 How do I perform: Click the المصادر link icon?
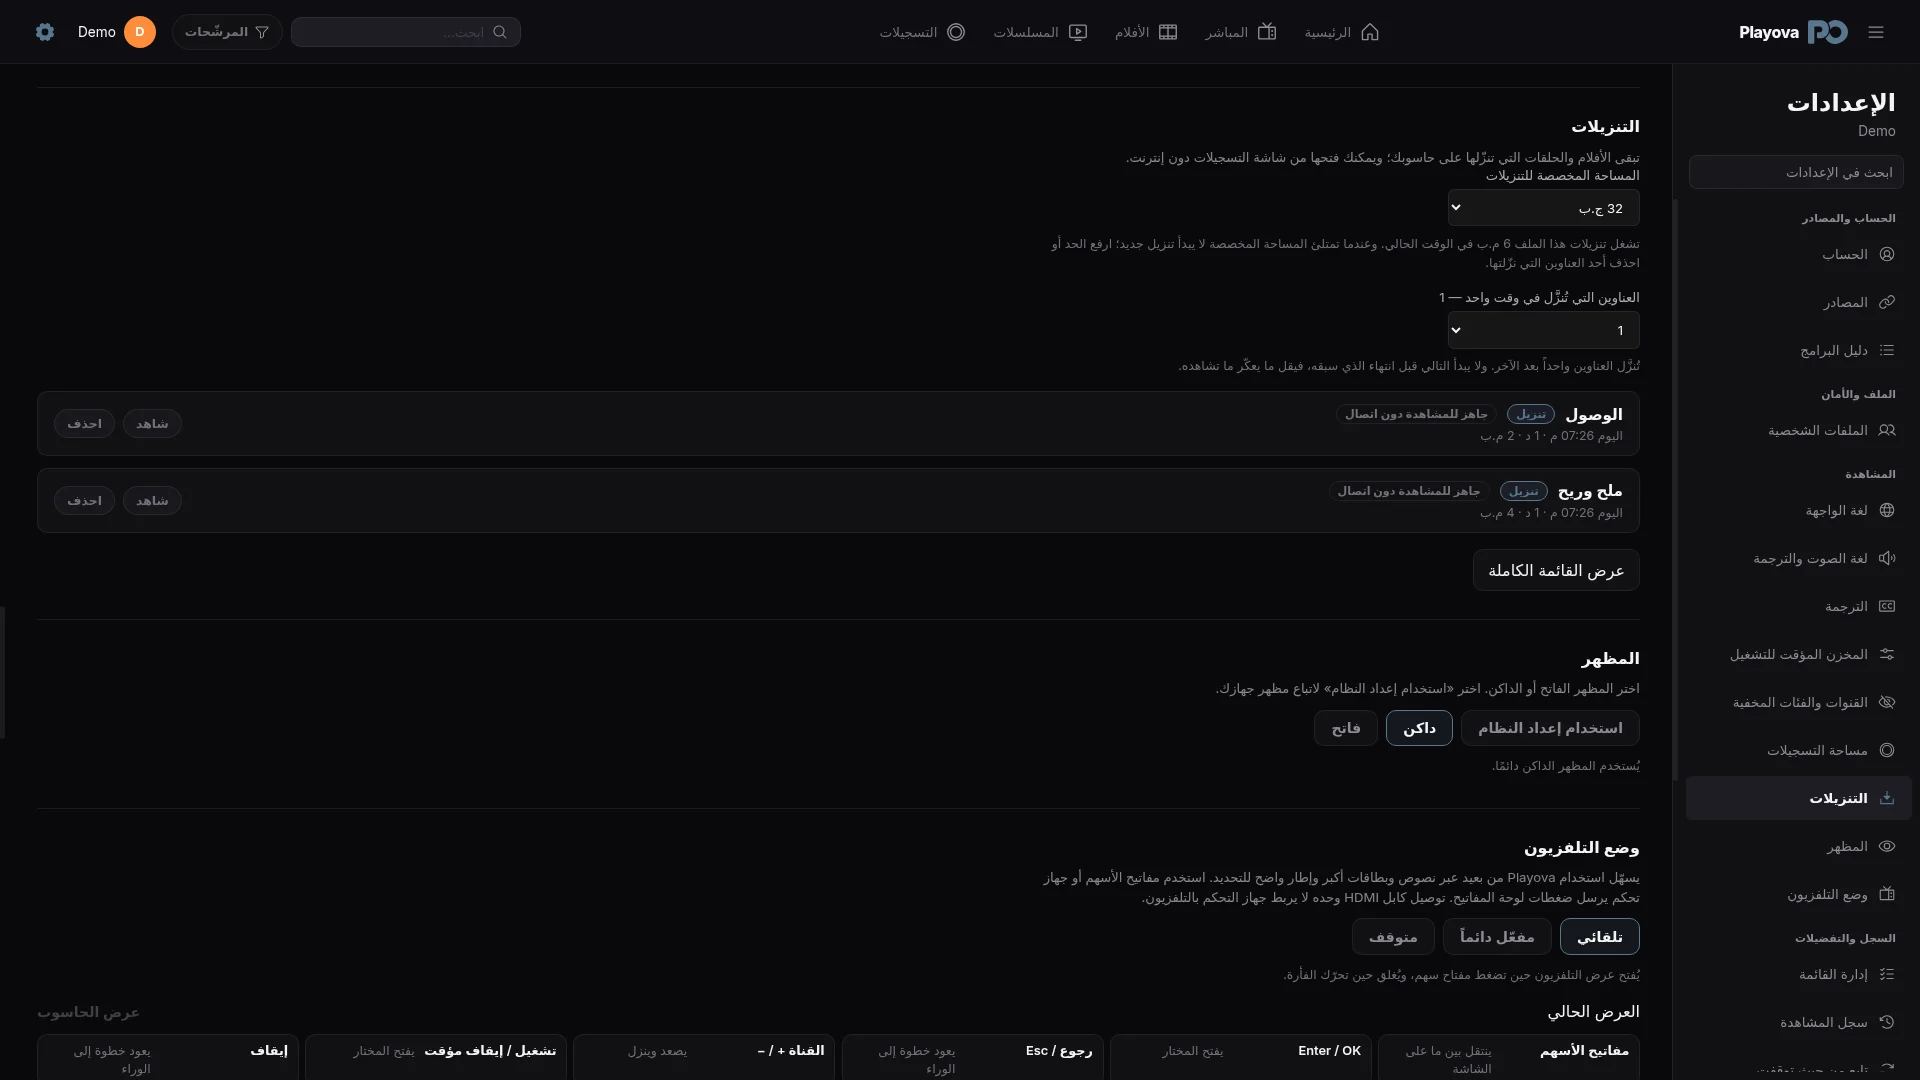coord(1887,302)
